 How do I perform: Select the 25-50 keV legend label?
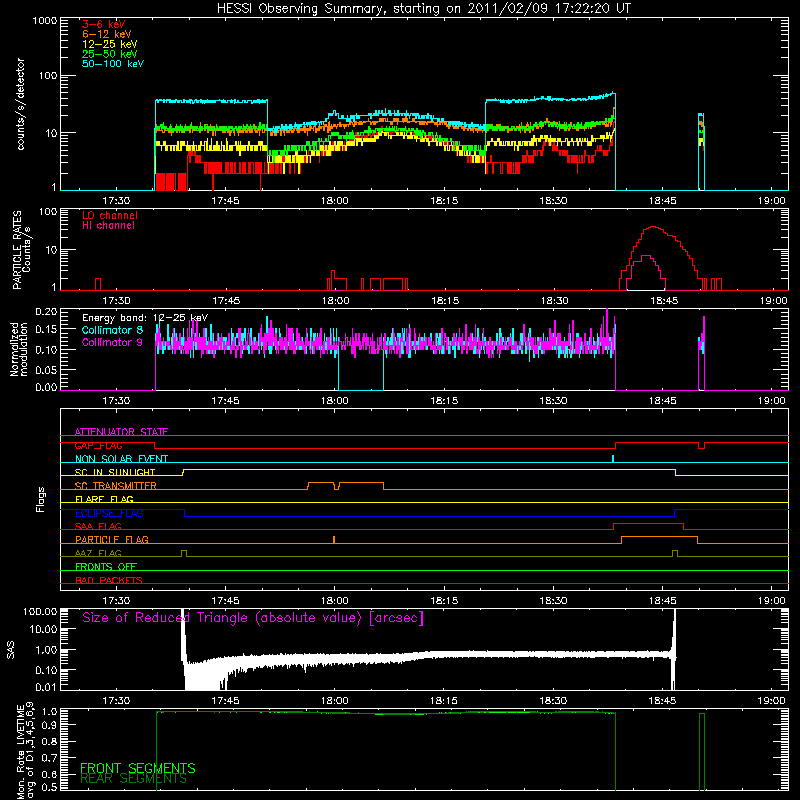click(110, 54)
